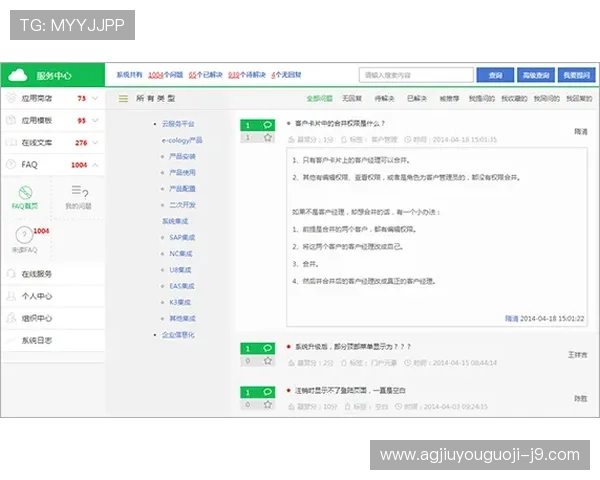This screenshot has height=480, width=600.
Task: Open the U8集成 category
Action: pyautogui.click(x=180, y=269)
